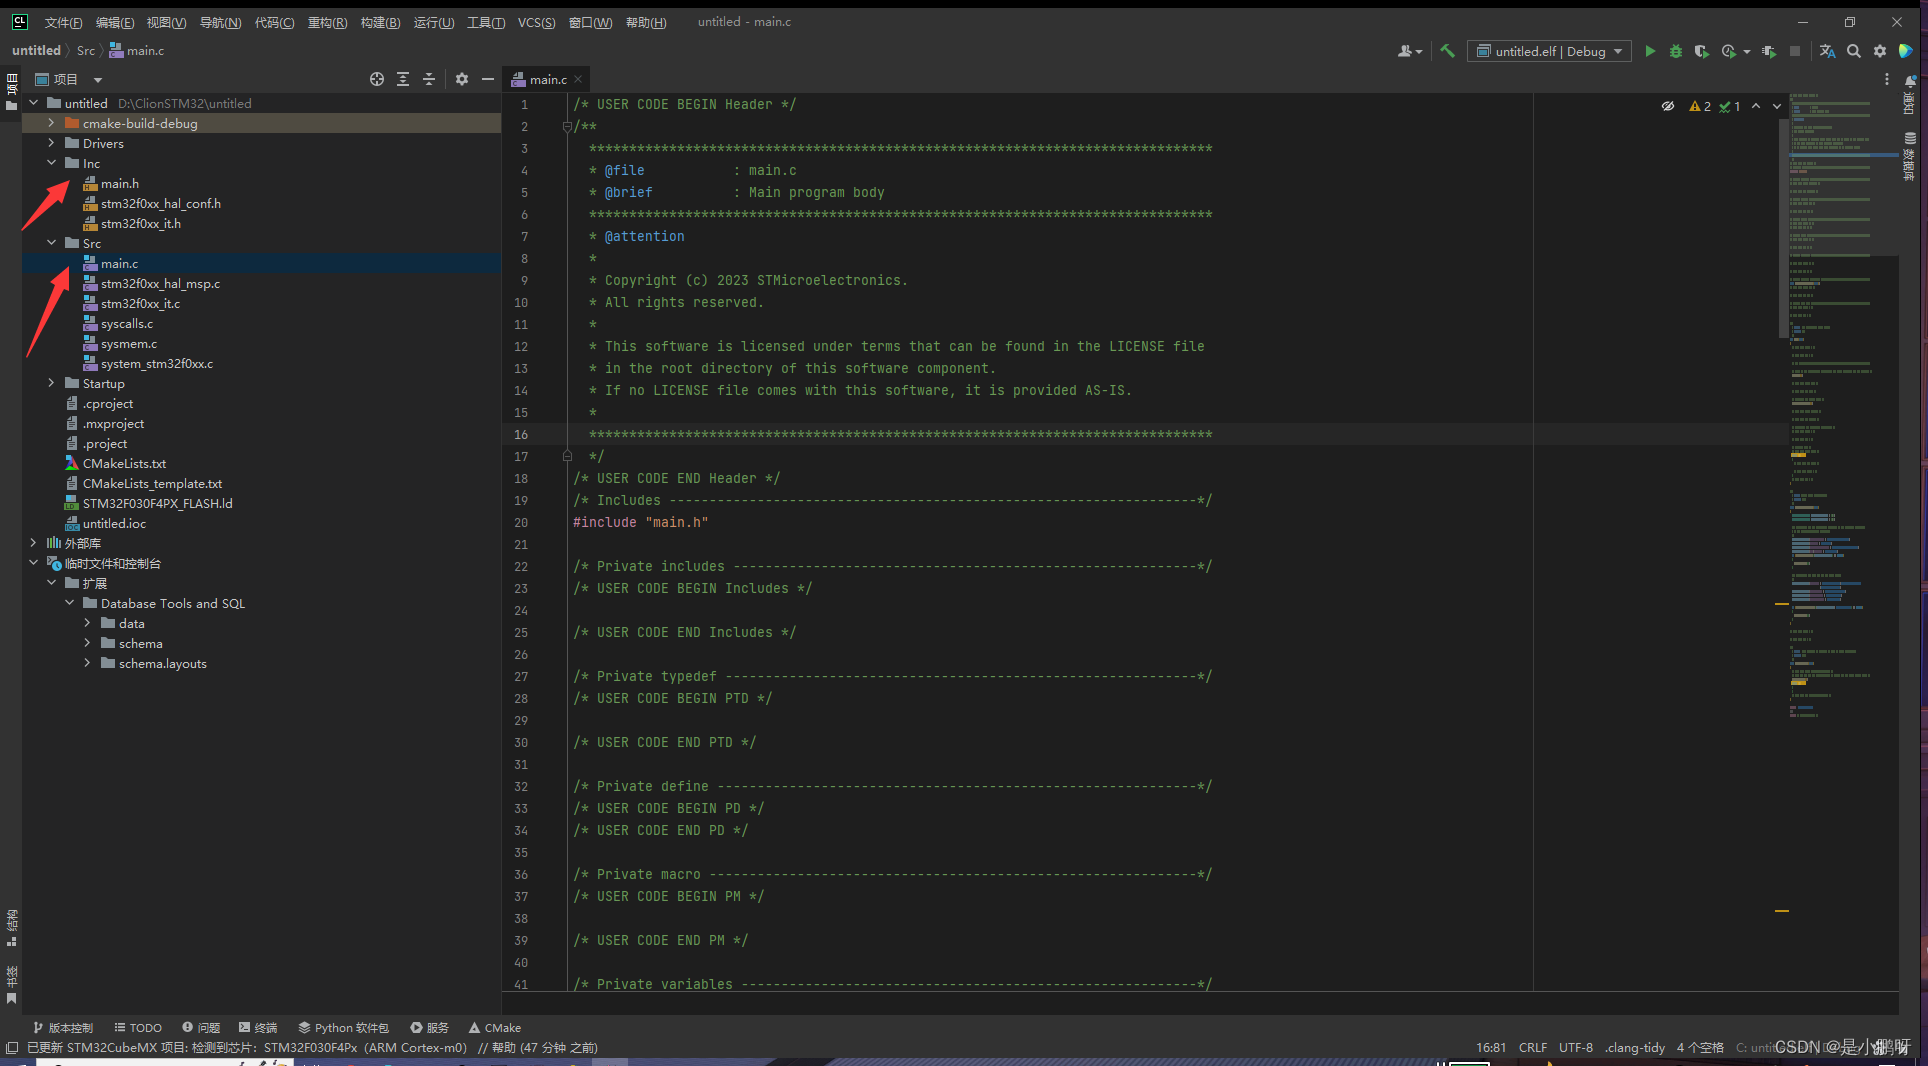Open the 文件(F) menu
1928x1066 pixels.
[x=63, y=22]
